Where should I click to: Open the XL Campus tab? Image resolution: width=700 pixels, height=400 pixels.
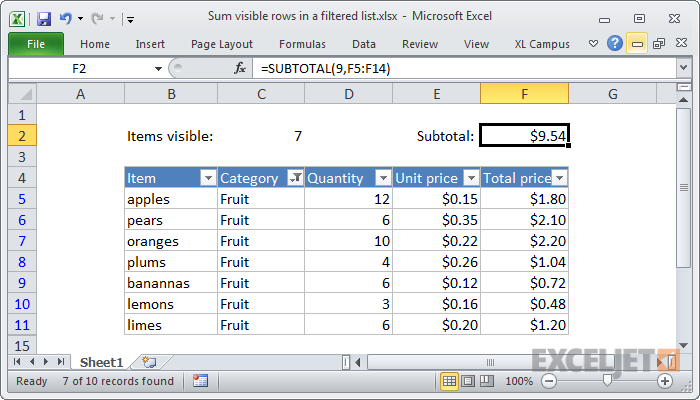542,44
